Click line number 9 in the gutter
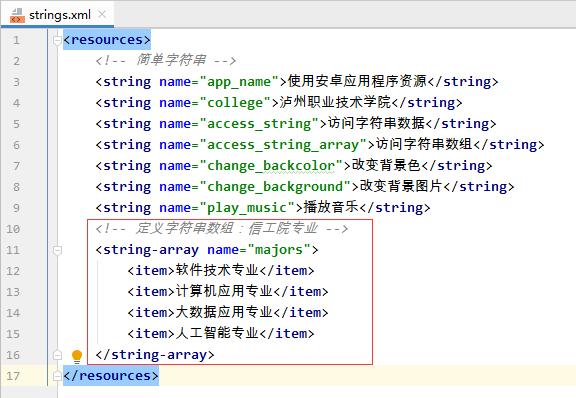Image resolution: width=576 pixels, height=398 pixels. click(x=16, y=208)
